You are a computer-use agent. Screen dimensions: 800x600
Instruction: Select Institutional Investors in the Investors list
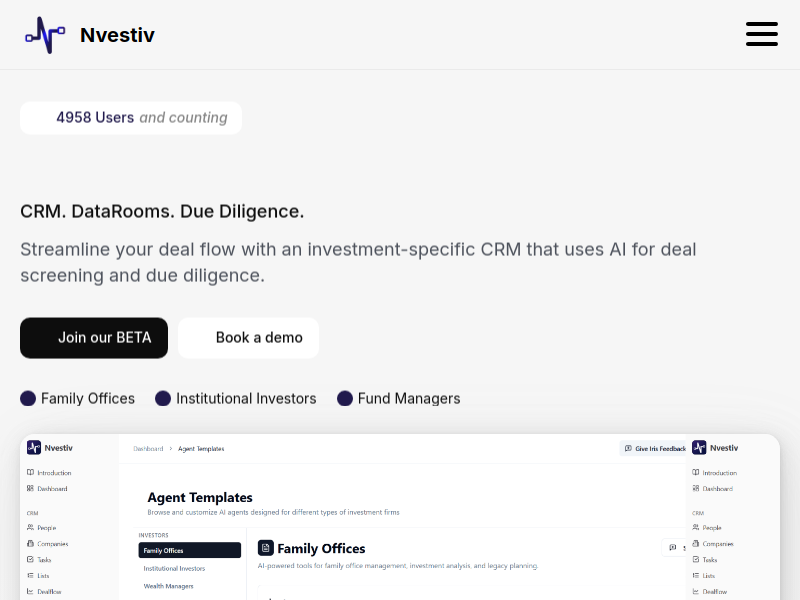[x=174, y=568]
